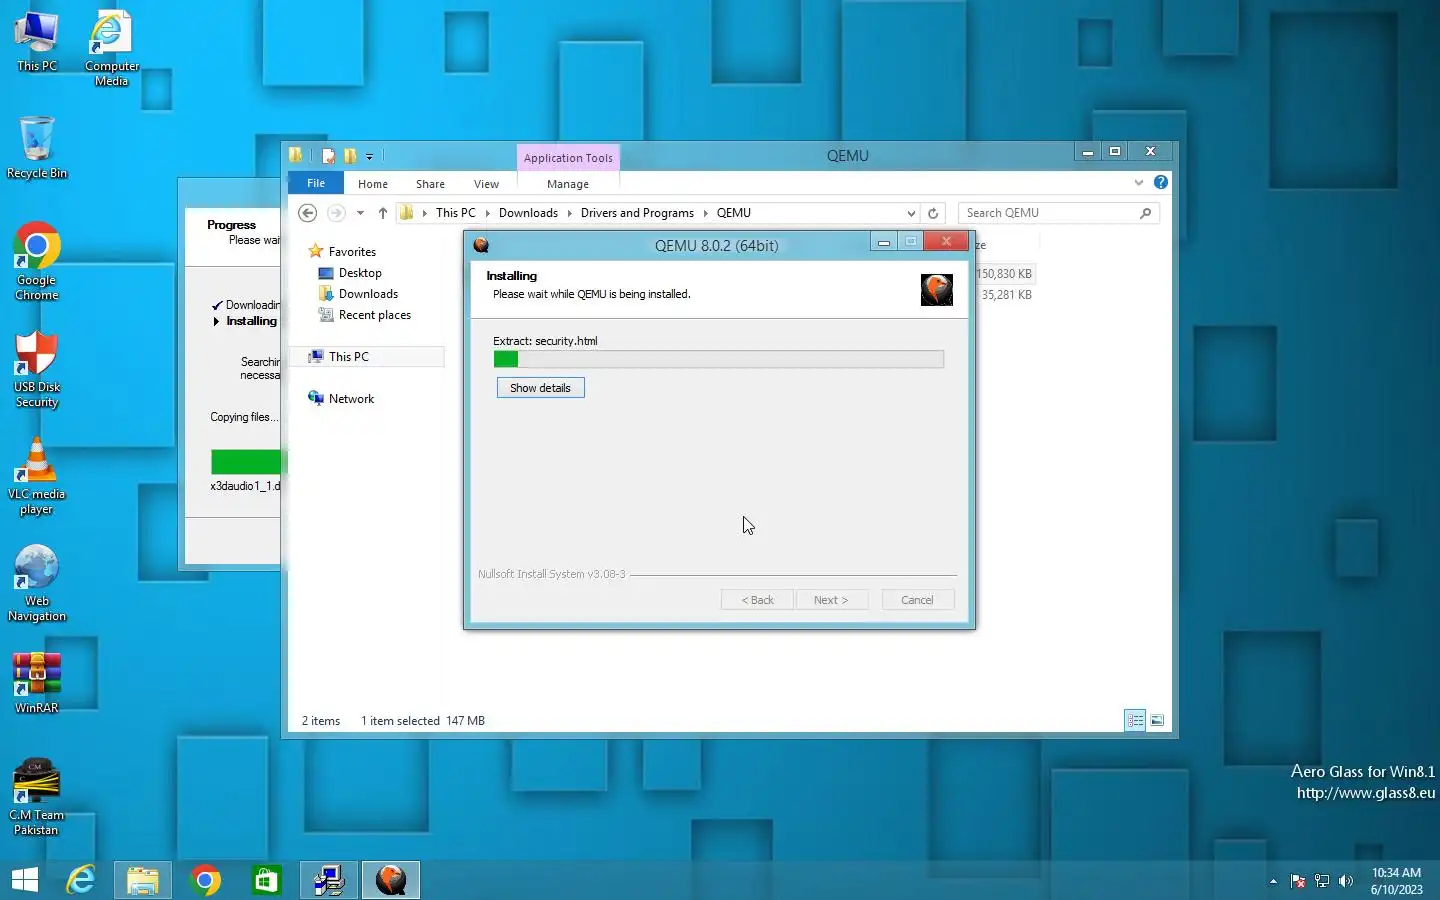
Task: Open WinRAR desktop shortcut
Action: [37, 683]
